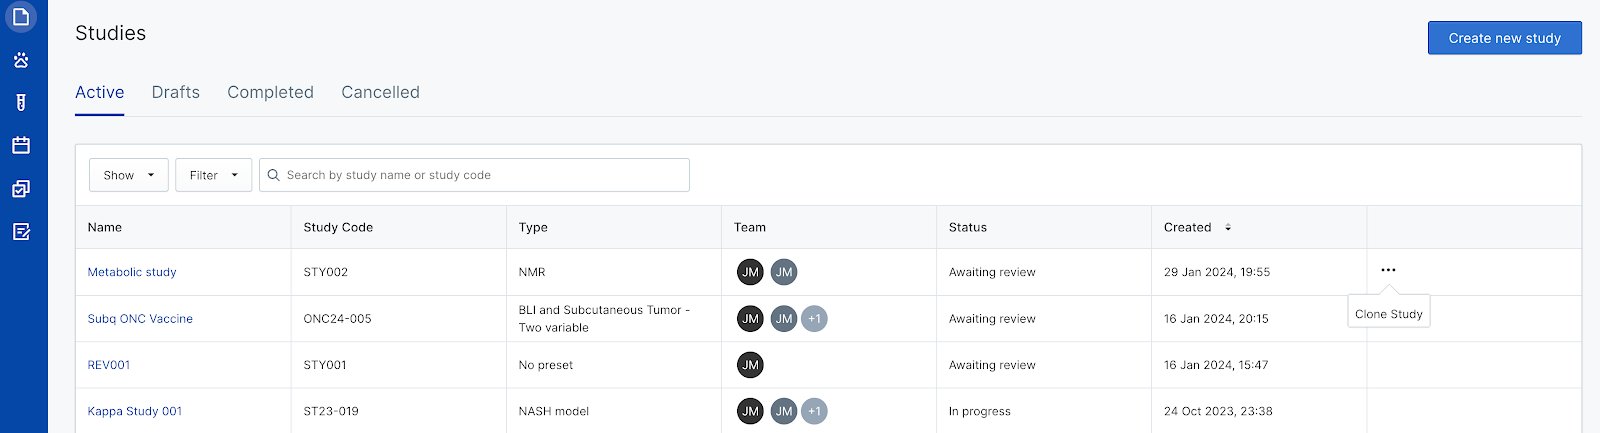This screenshot has height=433, width=1600.
Task: Open the checklist tasks icon in the sidebar
Action: (21, 188)
